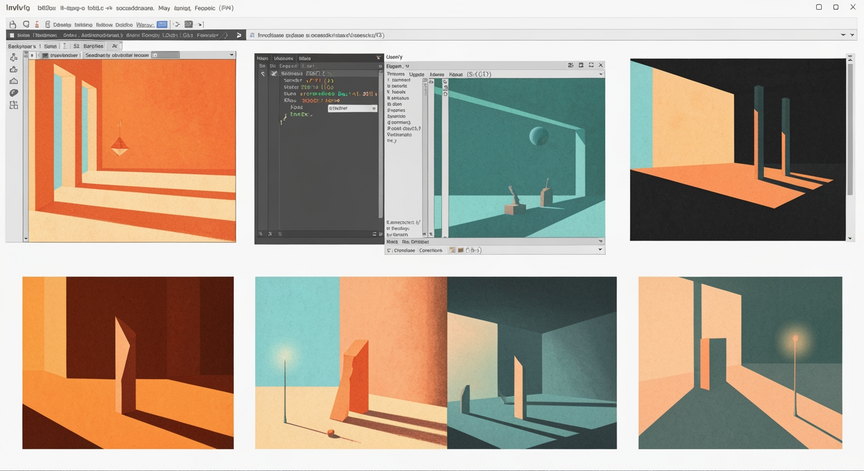Viewport: 864px width, 471px height.
Task: Open the brown and orange monolith thumbnail
Action: click(x=128, y=362)
